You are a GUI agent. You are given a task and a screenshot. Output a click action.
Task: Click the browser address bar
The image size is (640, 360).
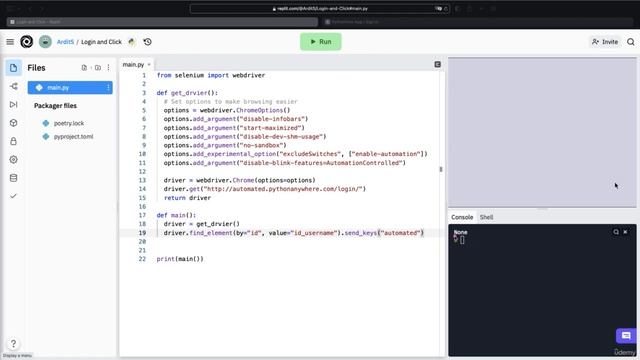tap(320, 9)
